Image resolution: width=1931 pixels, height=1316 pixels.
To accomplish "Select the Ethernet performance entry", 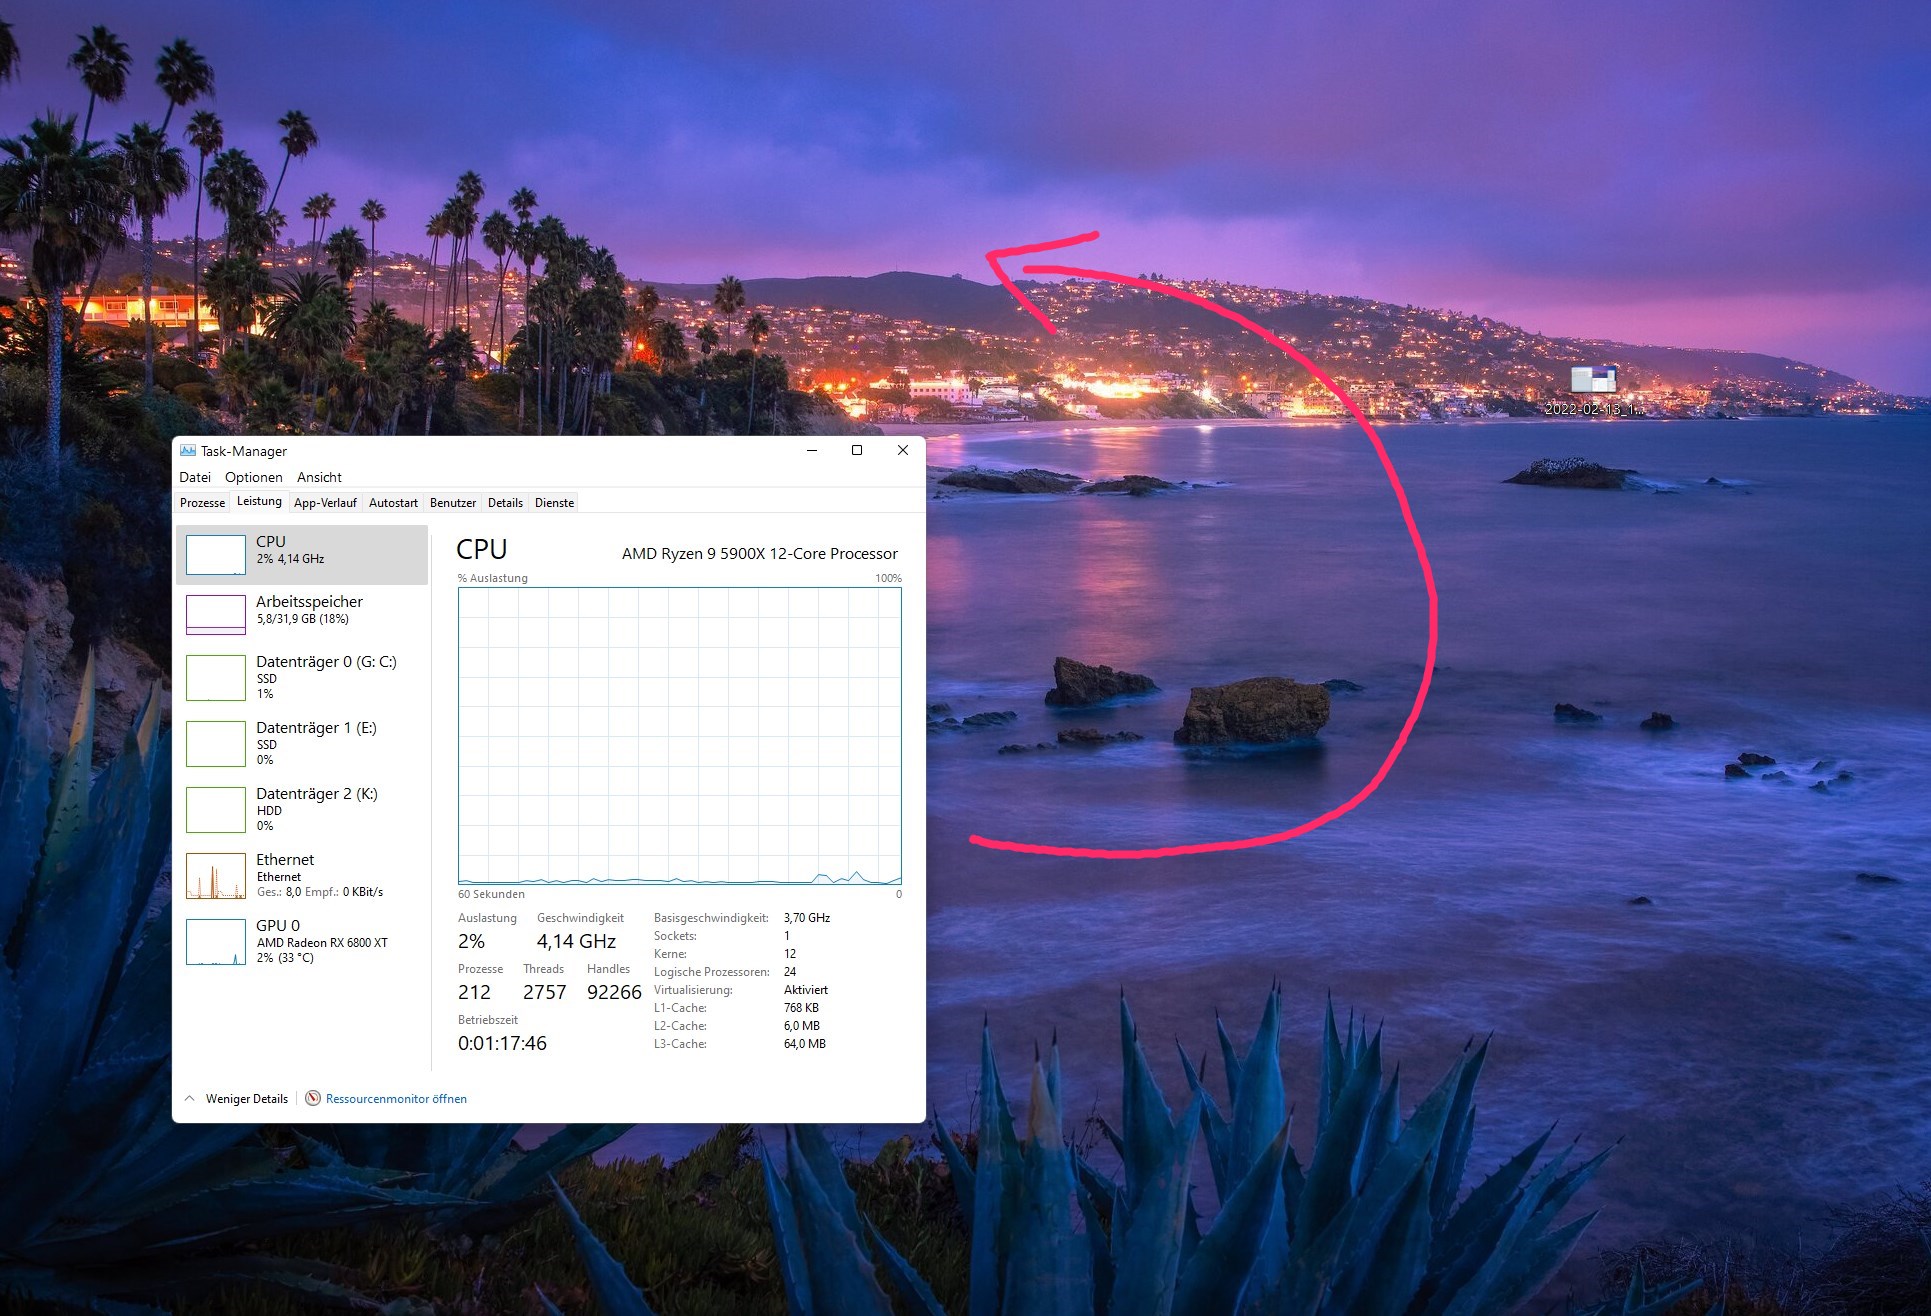I will coord(302,875).
